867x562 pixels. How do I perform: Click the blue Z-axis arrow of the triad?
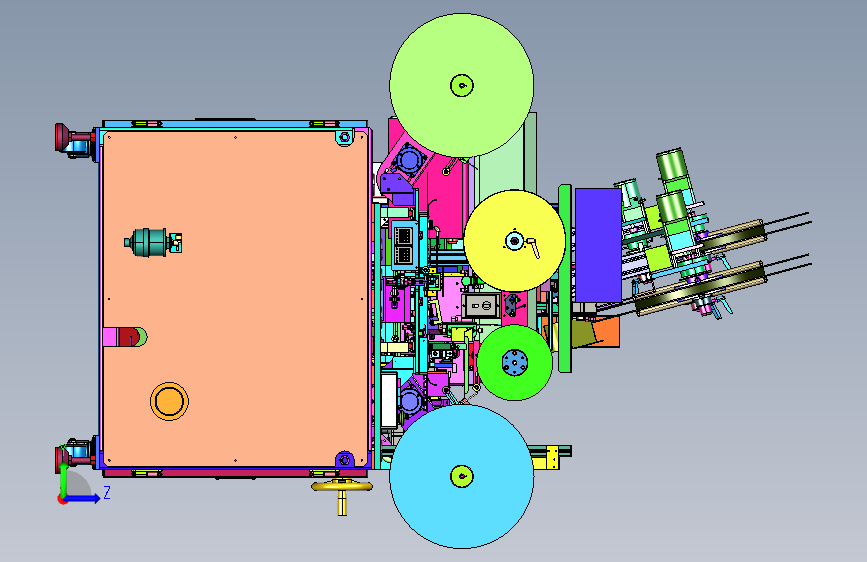tap(83, 498)
